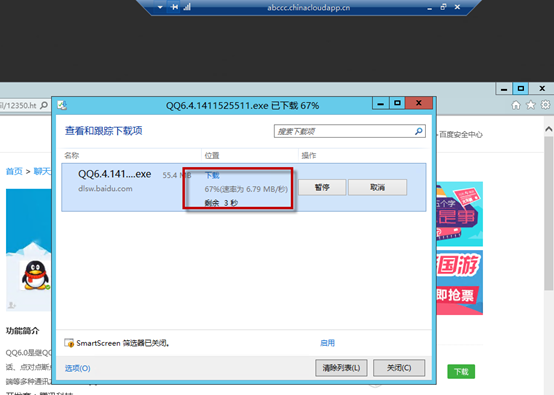Open browser Favorites star icon
Screen dimensions: 554x395
tap(531, 105)
